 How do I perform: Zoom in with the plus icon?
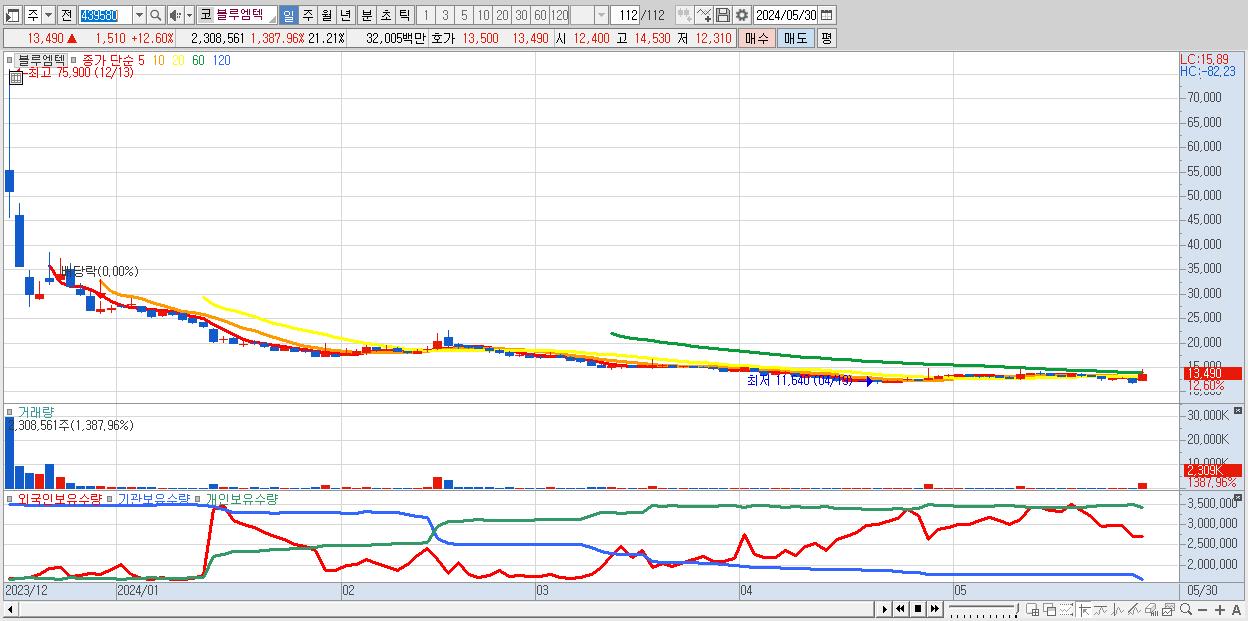coord(1220,609)
